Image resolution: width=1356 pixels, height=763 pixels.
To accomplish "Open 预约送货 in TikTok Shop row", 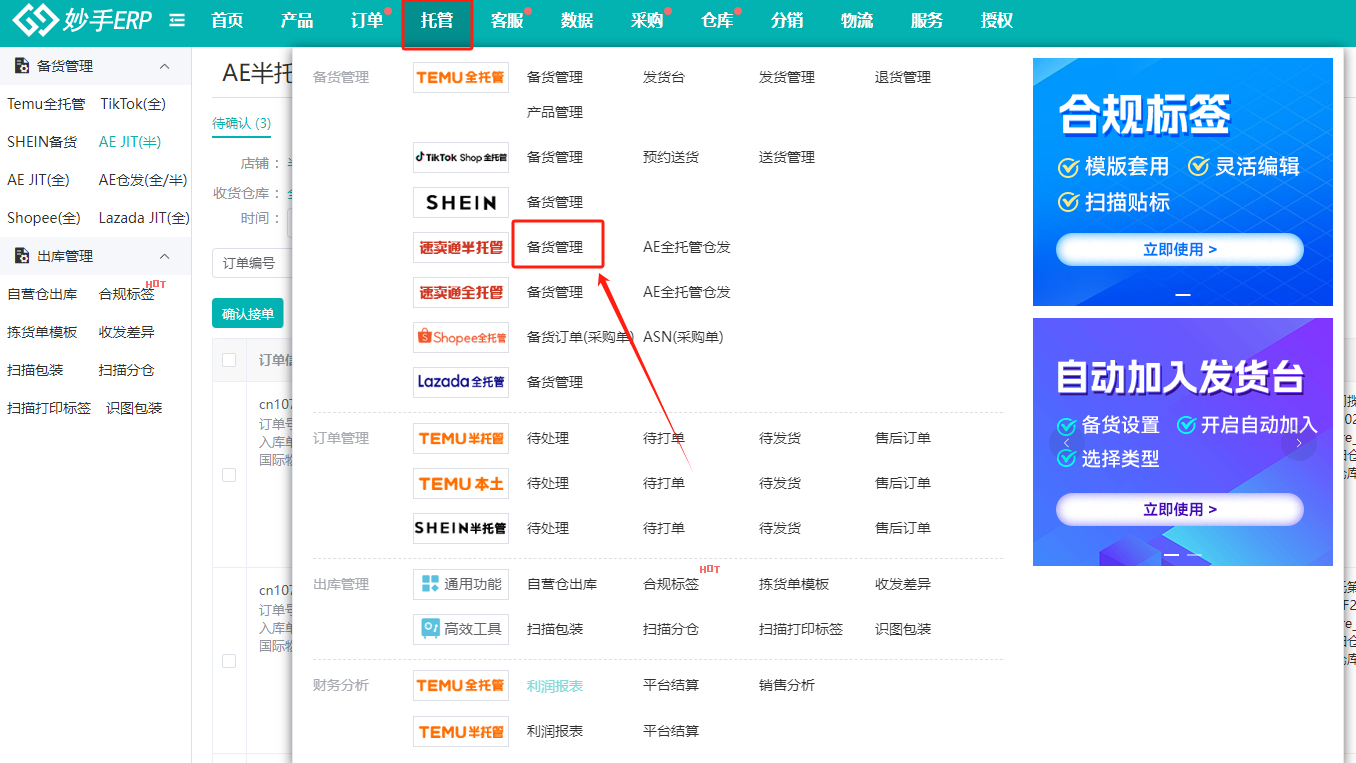I will [x=671, y=157].
